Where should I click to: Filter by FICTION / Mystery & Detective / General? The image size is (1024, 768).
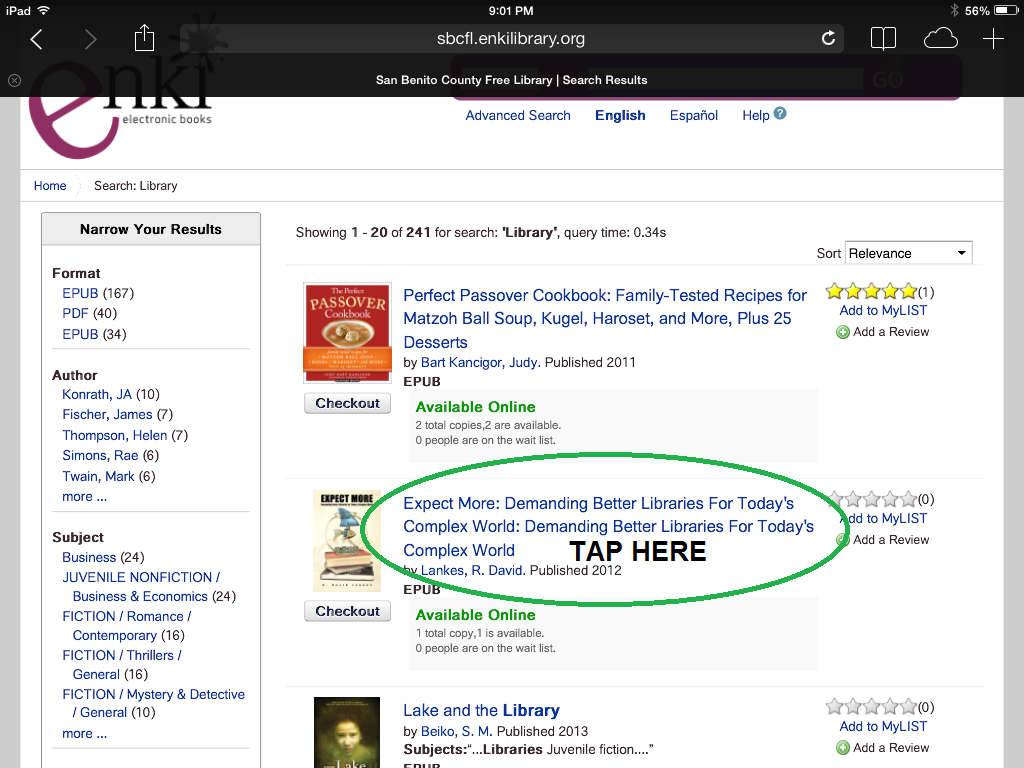(x=153, y=703)
